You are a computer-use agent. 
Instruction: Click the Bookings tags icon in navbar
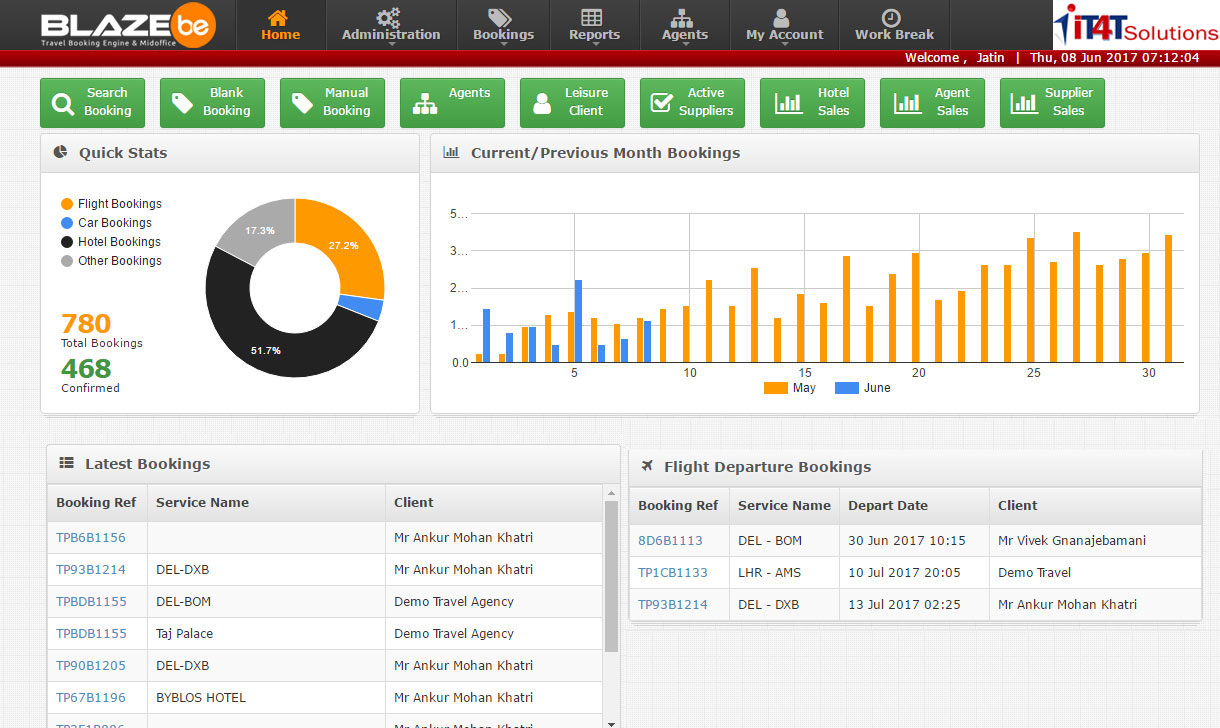click(500, 17)
